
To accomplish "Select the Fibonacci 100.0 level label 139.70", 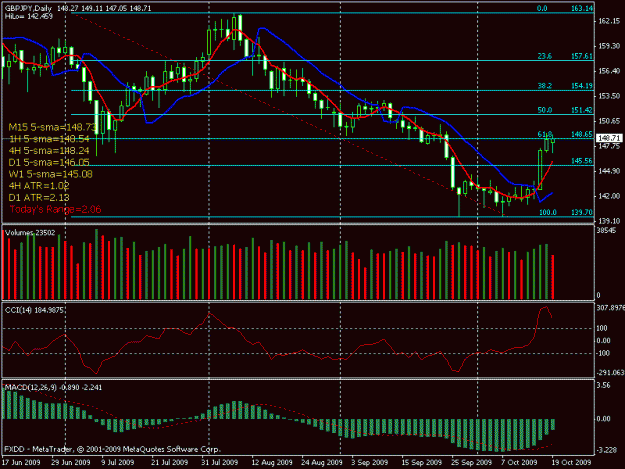I will pyautogui.click(x=582, y=212).
